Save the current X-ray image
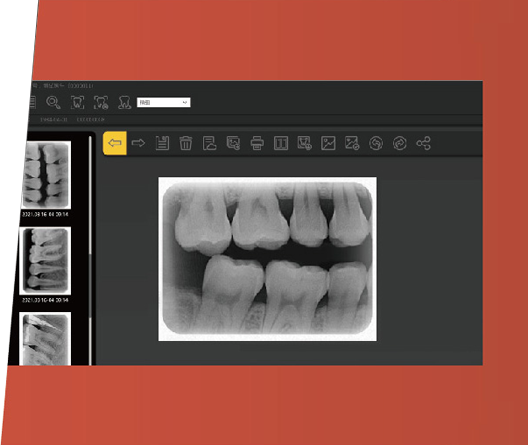The height and width of the screenshot is (445, 528). coord(162,143)
